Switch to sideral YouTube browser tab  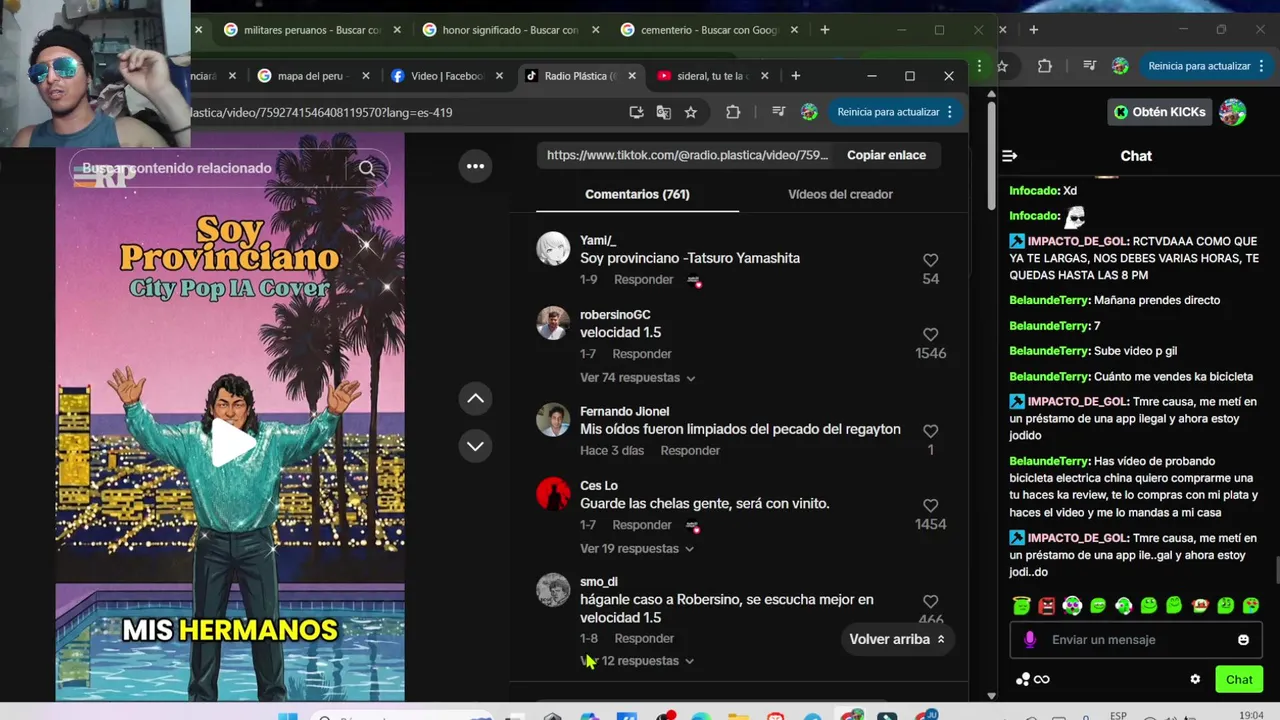[711, 76]
